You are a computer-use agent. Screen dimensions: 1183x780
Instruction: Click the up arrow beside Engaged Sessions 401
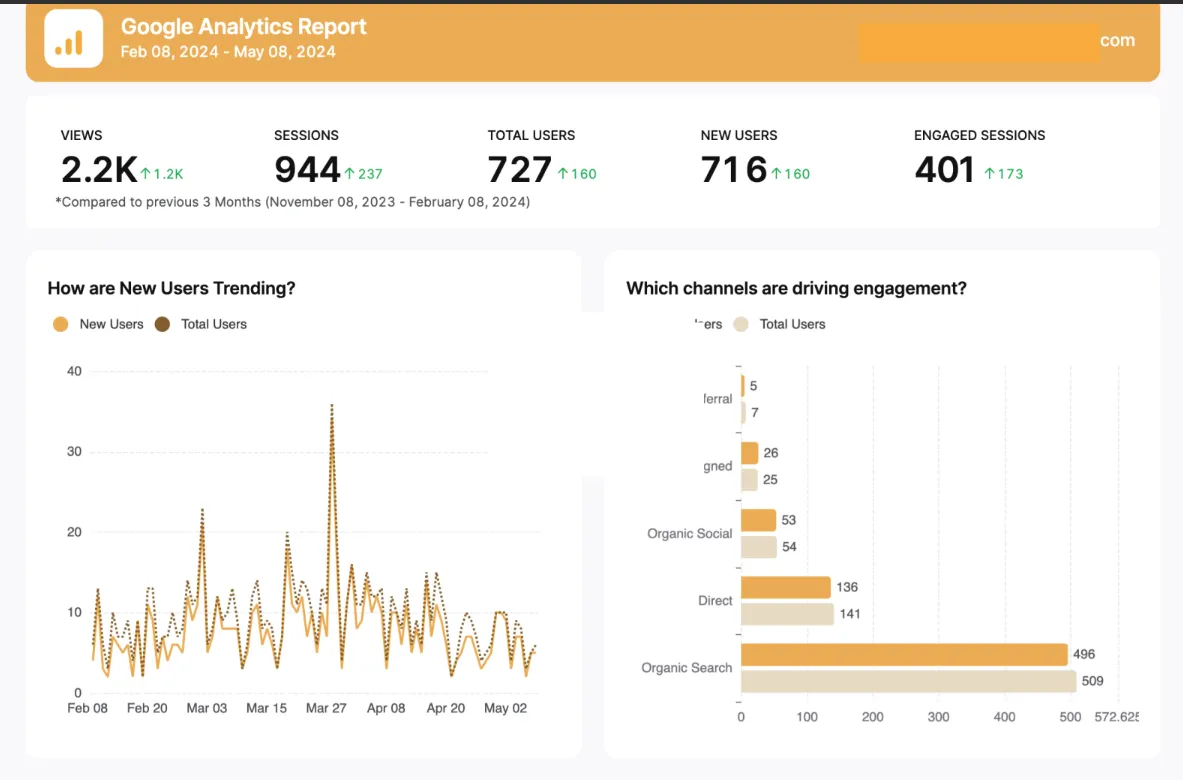[x=989, y=174]
